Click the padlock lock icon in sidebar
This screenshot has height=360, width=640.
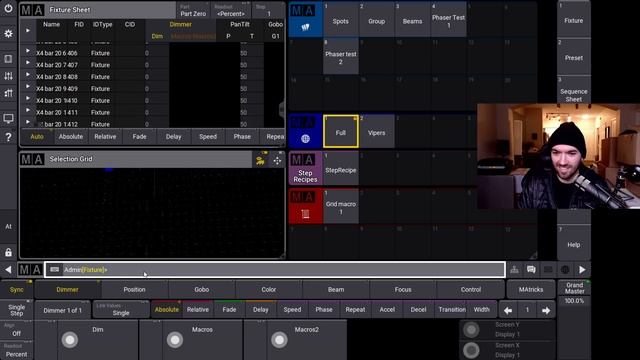(x=8, y=253)
